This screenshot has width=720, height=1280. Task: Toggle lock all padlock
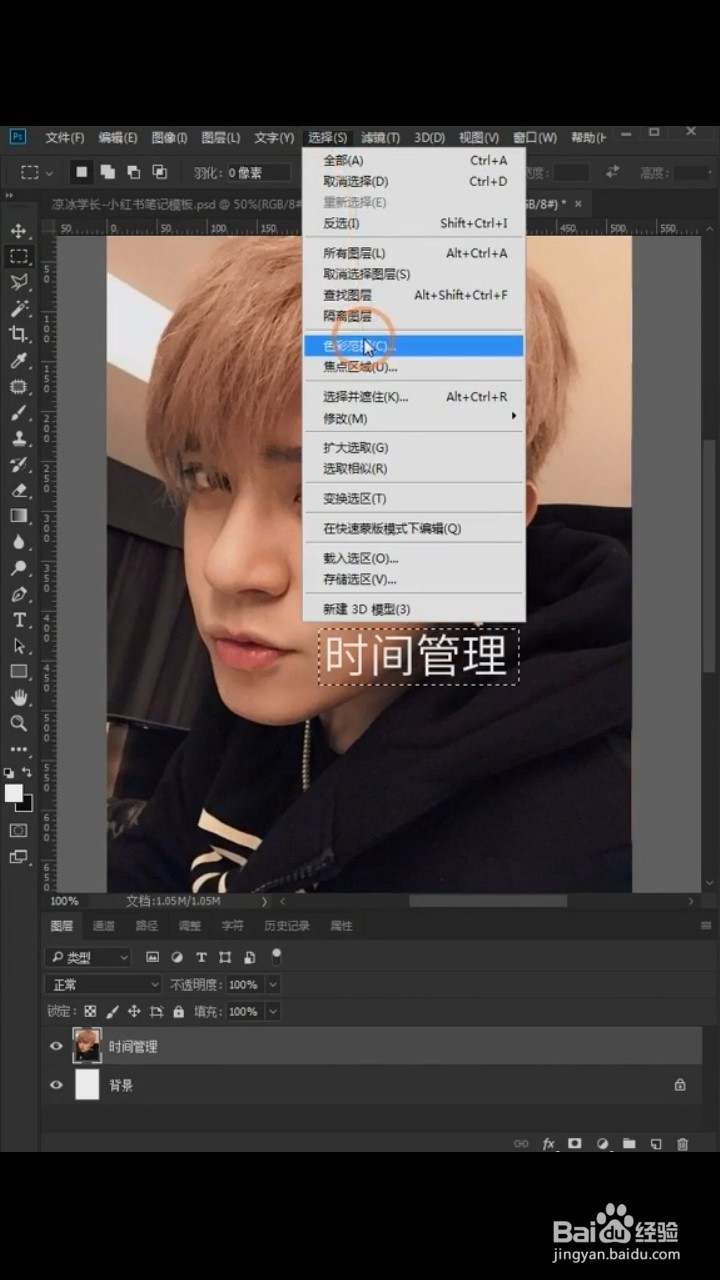tap(178, 1012)
